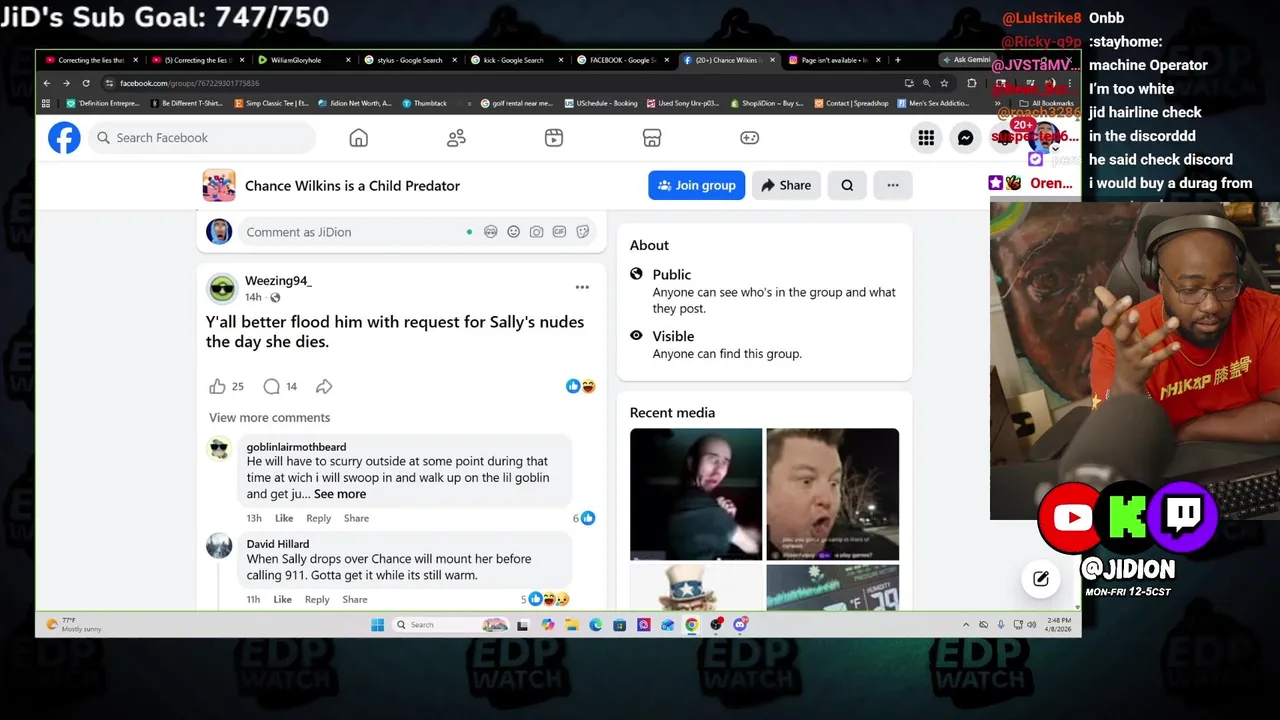Open the Gaming controller icon

coord(749,138)
